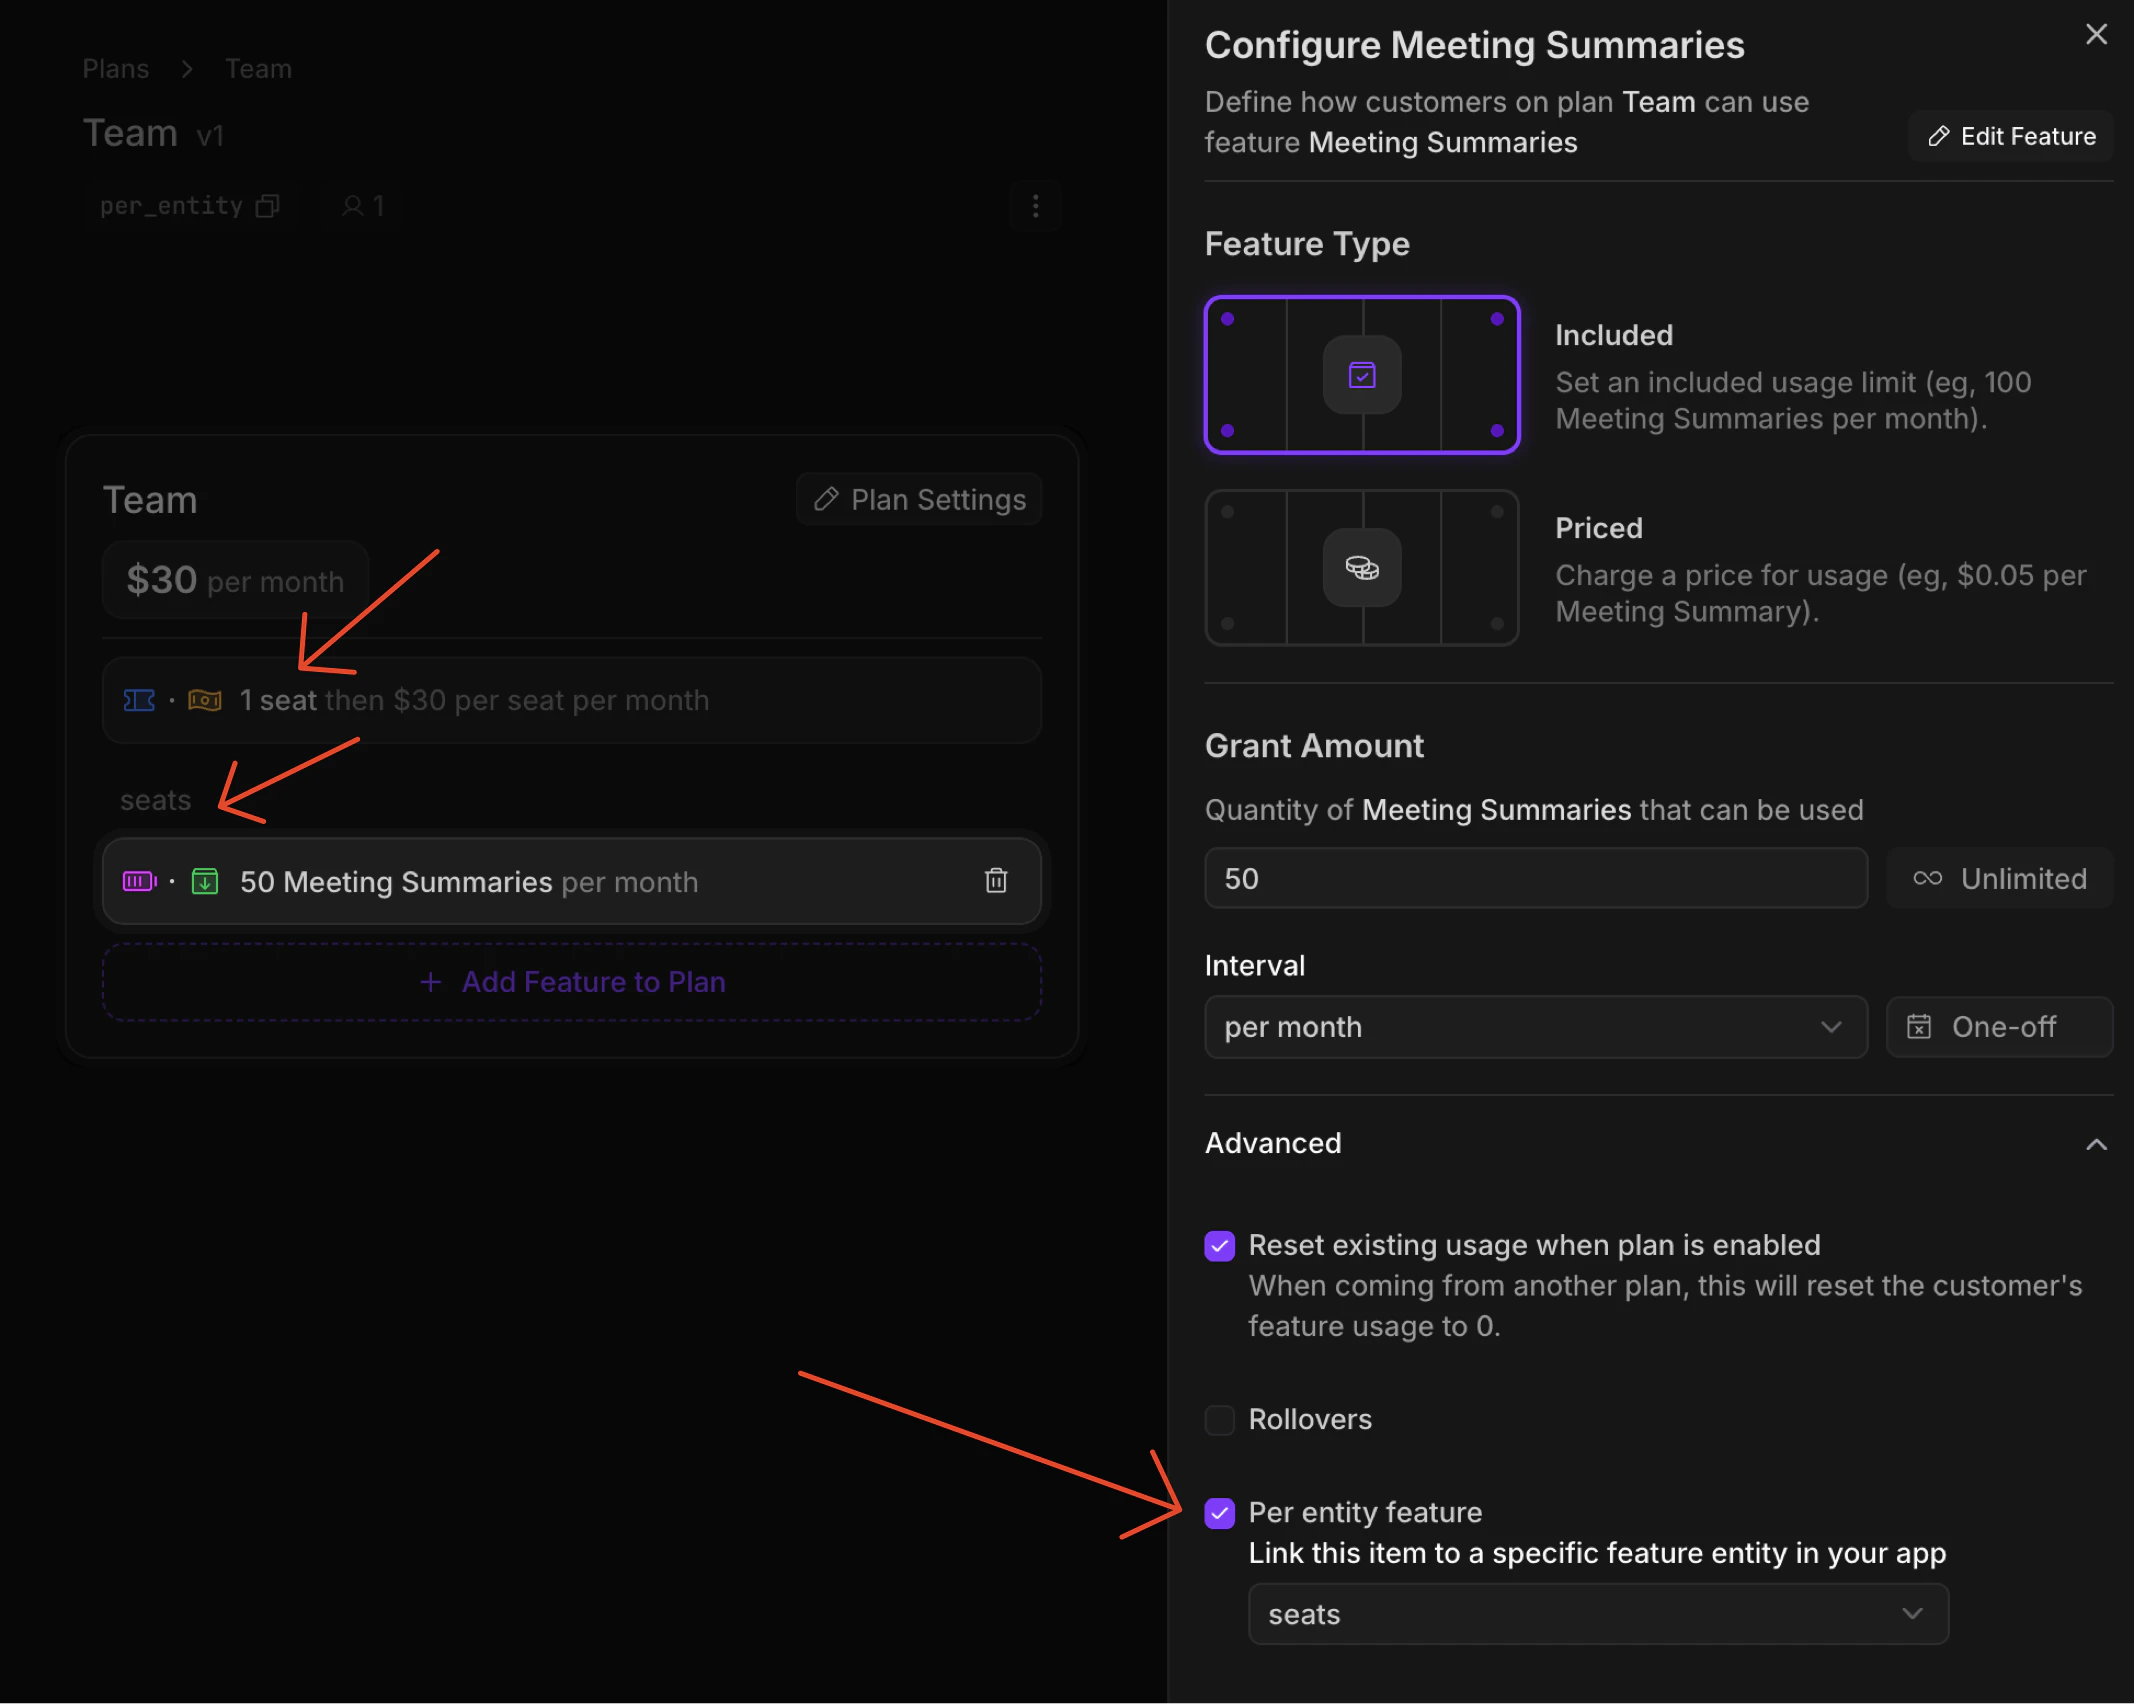Open the per month interval dropdown
Image resolution: width=2134 pixels, height=1704 pixels.
[1535, 1027]
